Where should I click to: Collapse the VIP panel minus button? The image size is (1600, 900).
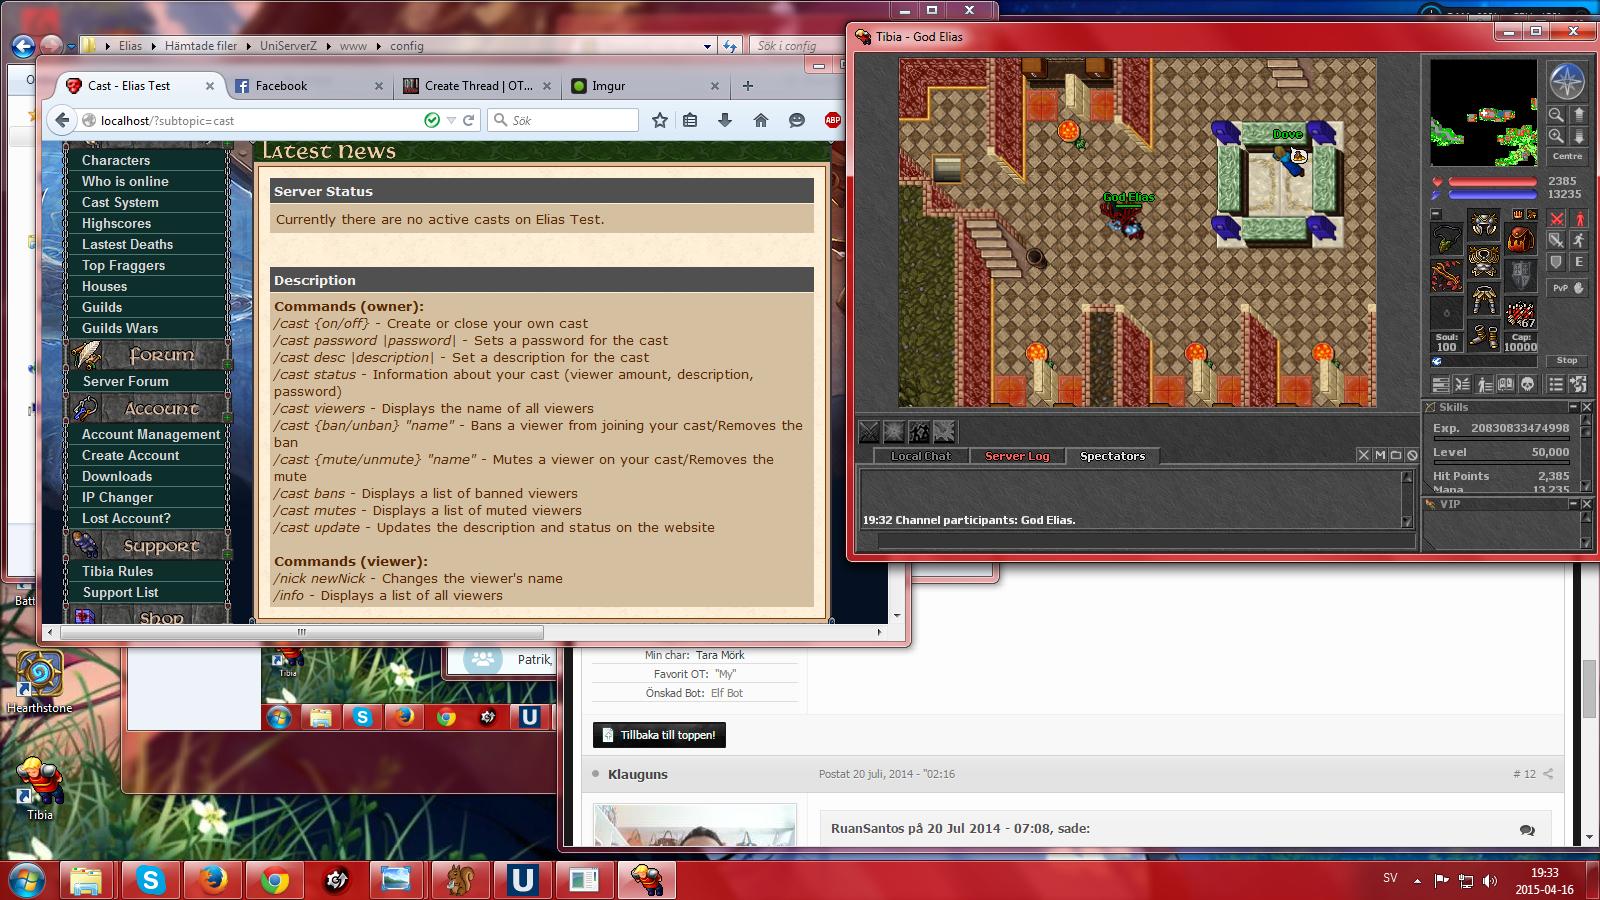[1572, 504]
